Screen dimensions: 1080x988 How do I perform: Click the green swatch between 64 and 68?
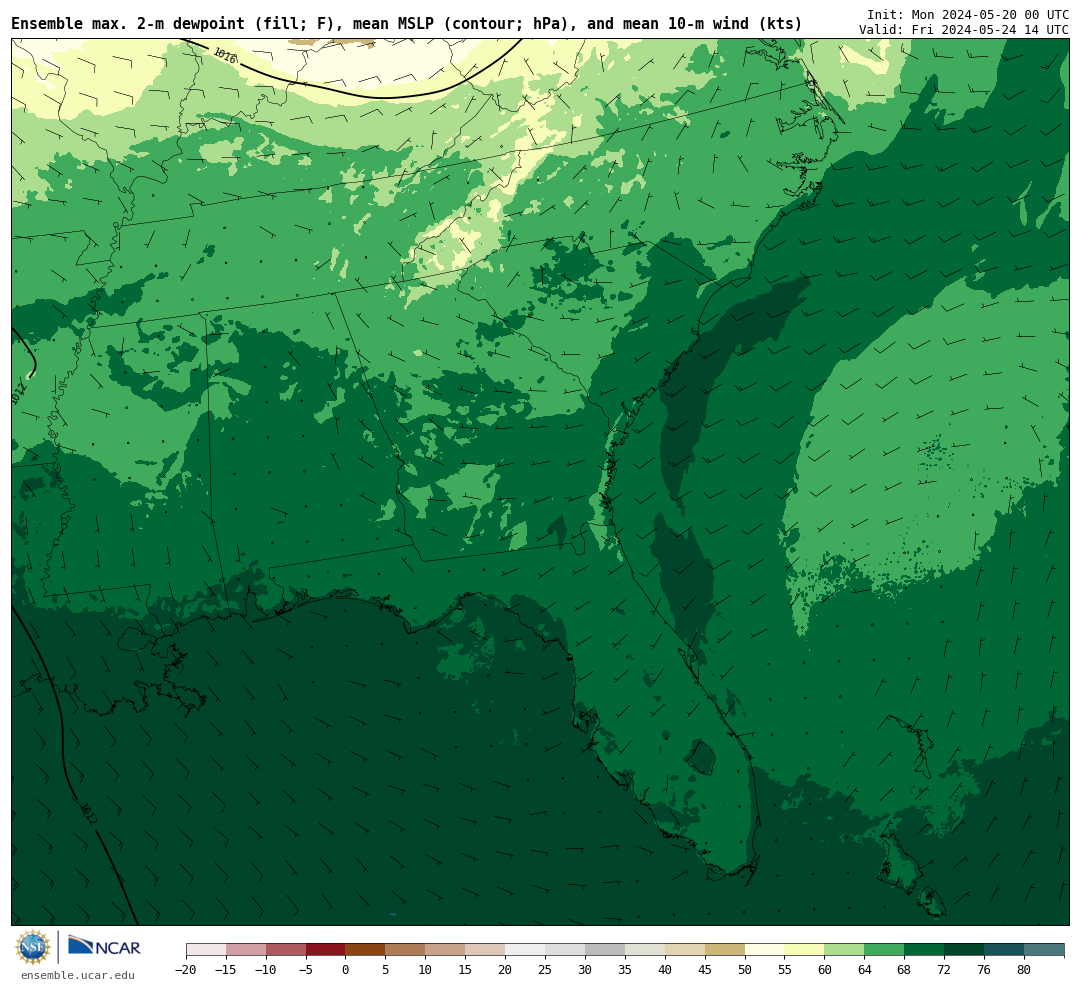coord(885,950)
